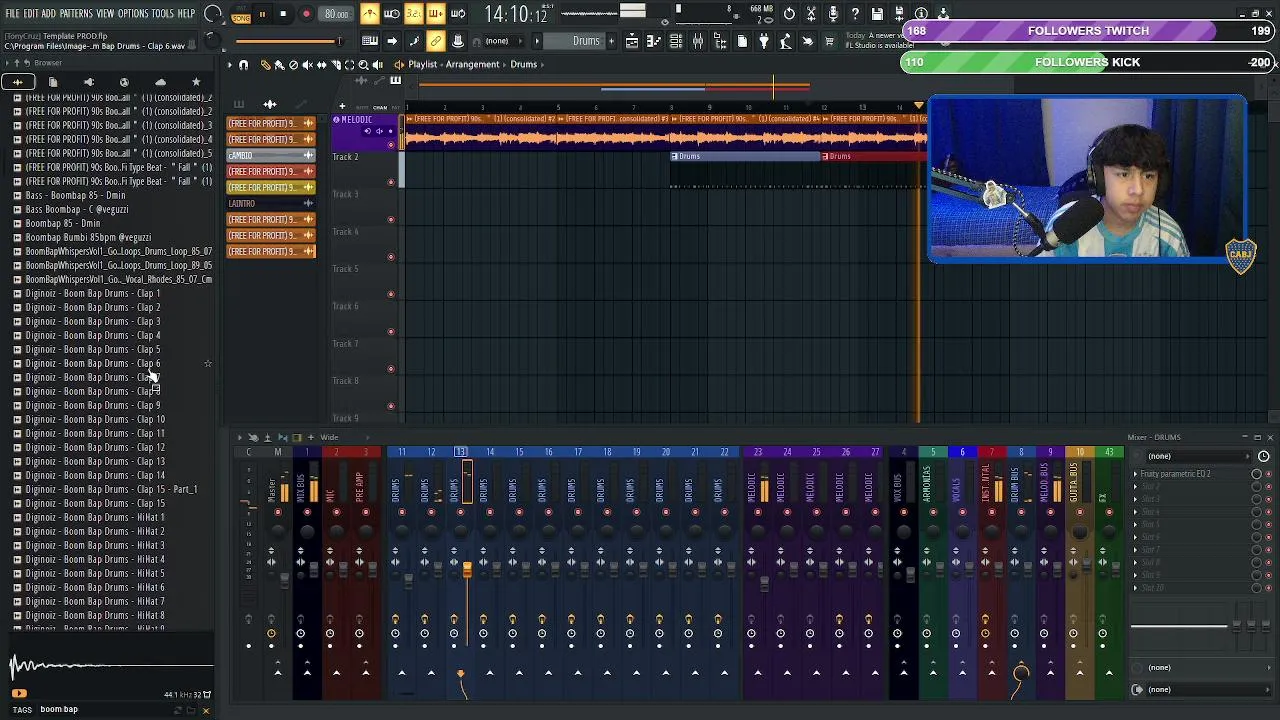This screenshot has height=720, width=1280.
Task: Stop playback with the stop button
Action: pyautogui.click(x=283, y=14)
